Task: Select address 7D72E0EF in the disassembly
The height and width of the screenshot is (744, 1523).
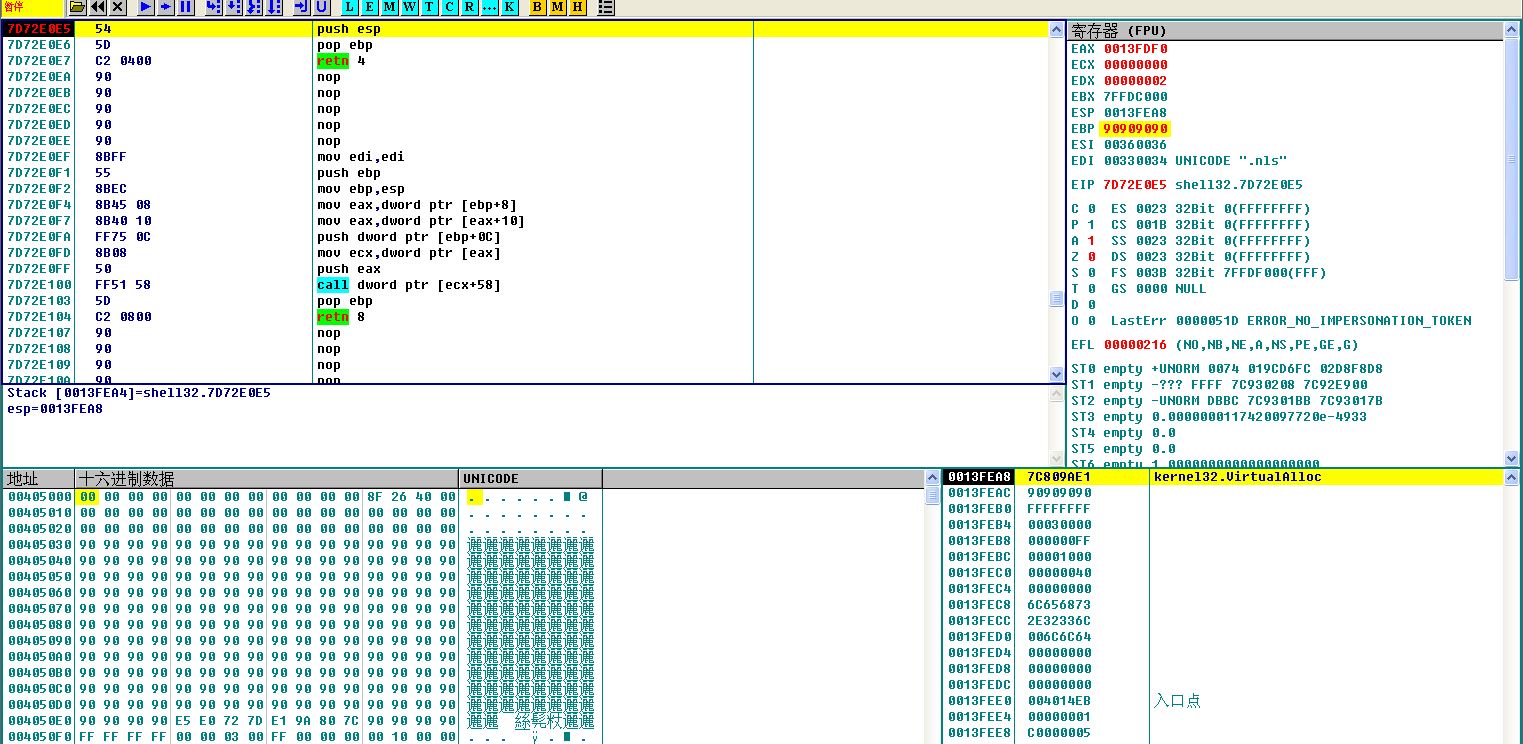Action: [39, 157]
